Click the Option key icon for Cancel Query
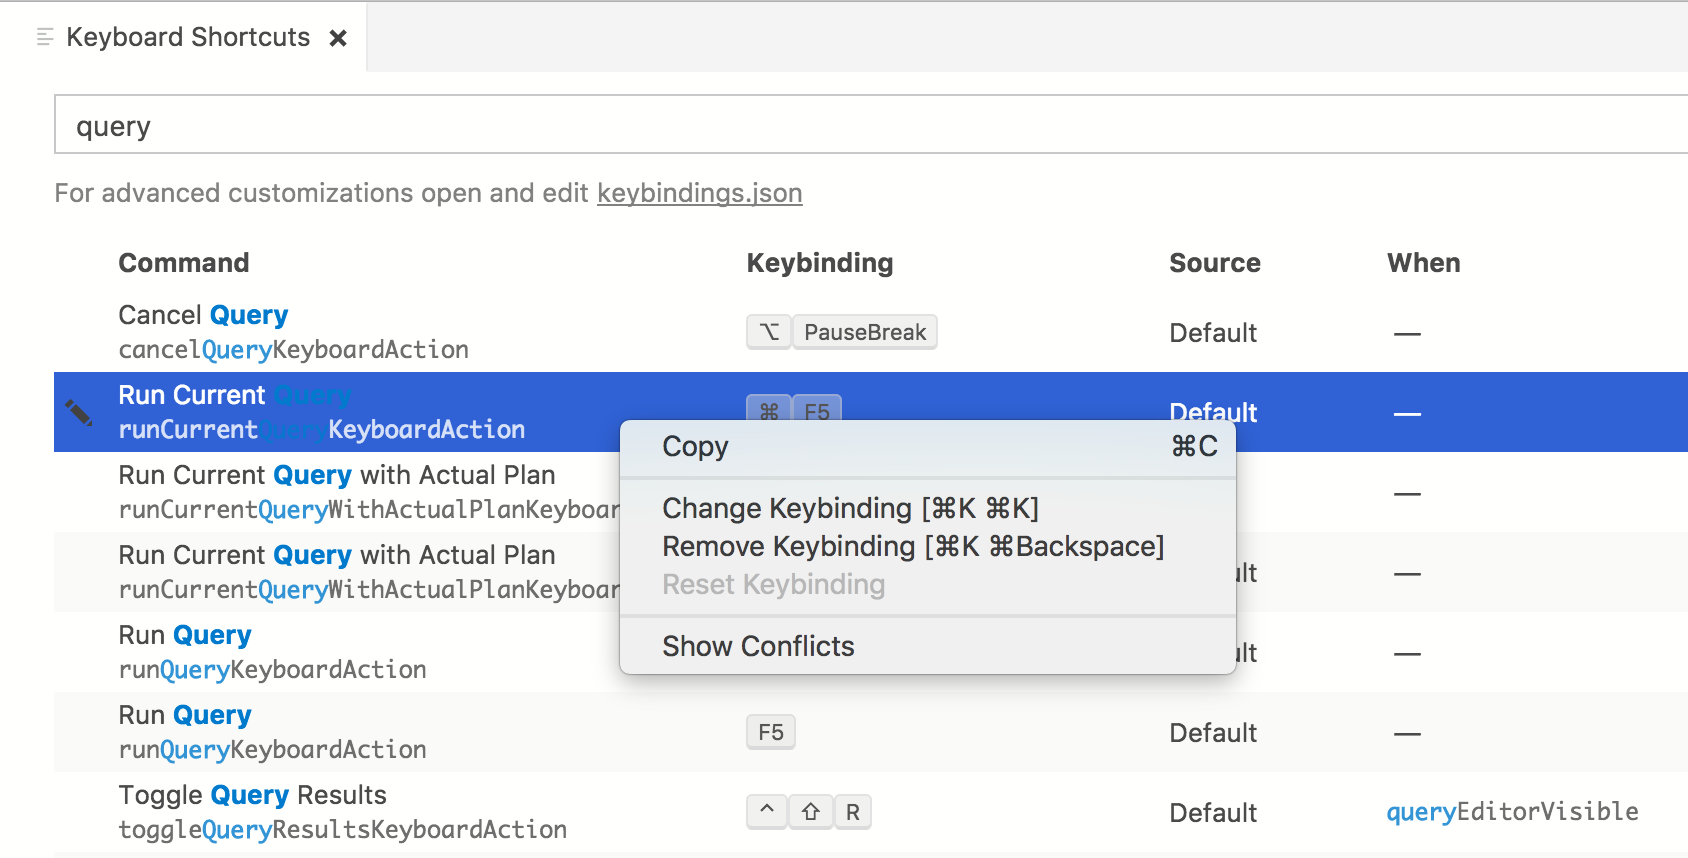Viewport: 1688px width, 858px height. pos(769,332)
